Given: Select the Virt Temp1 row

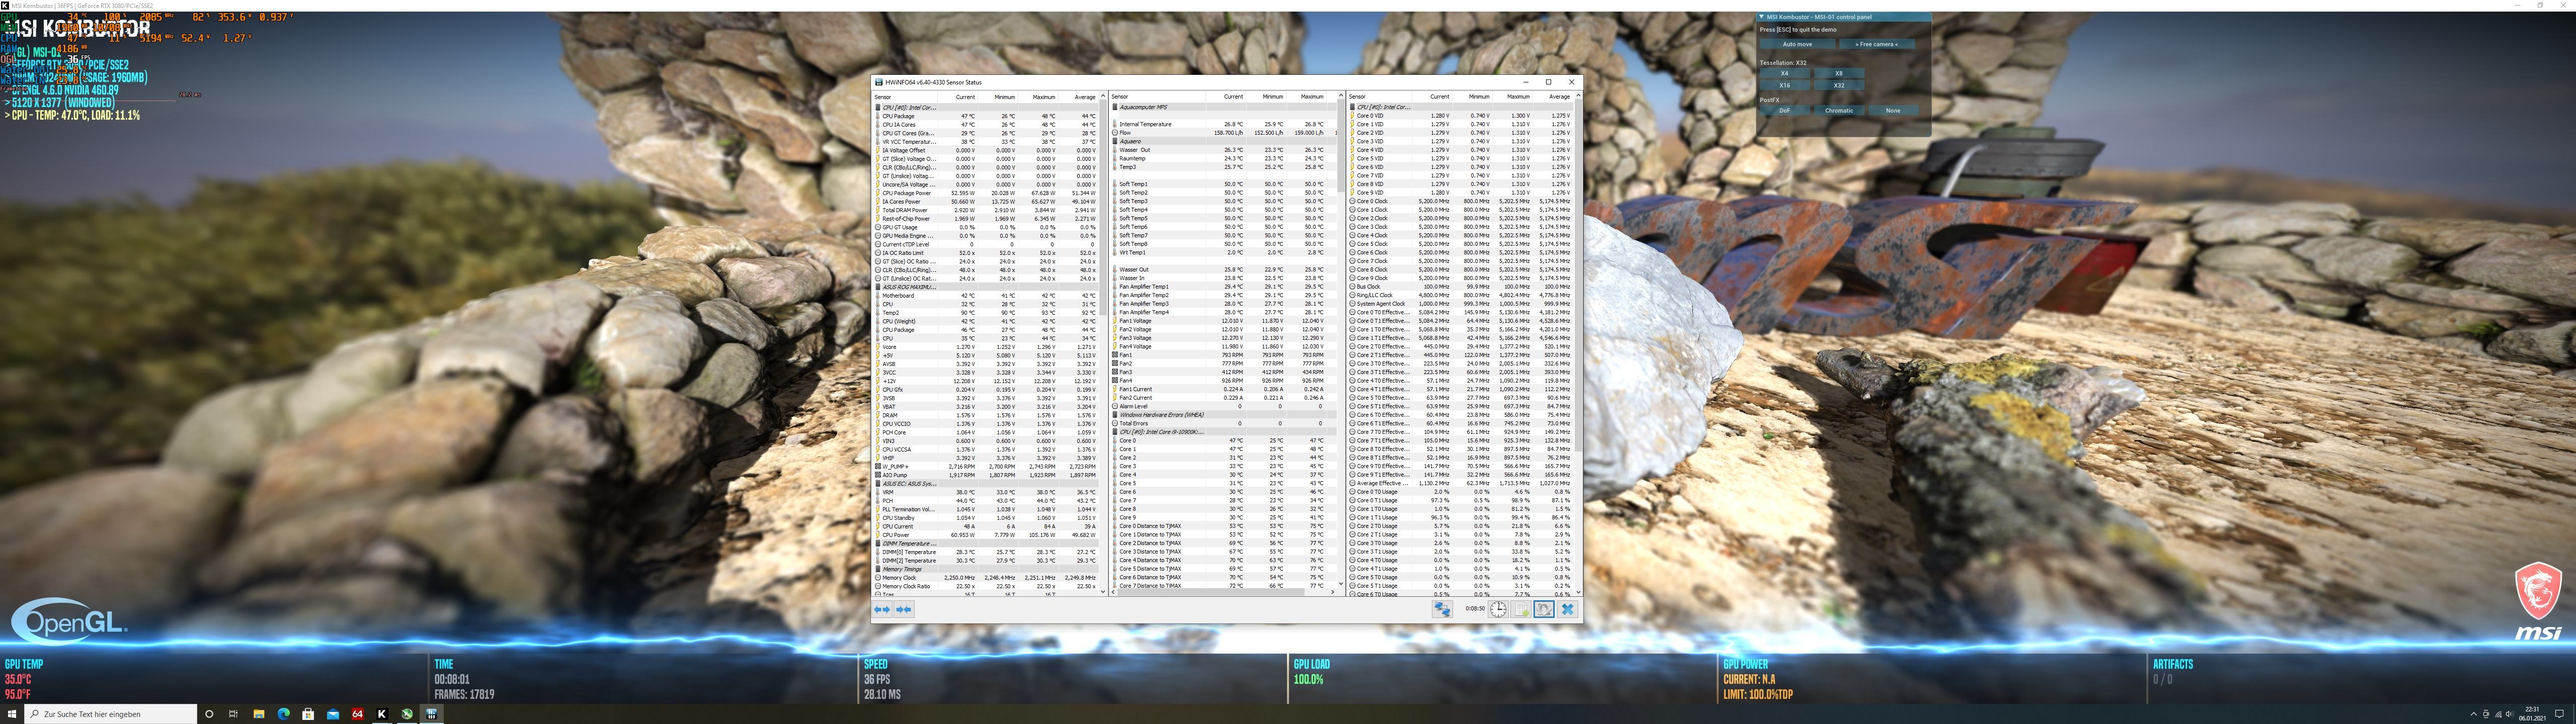Looking at the screenshot, I should coord(1224,252).
